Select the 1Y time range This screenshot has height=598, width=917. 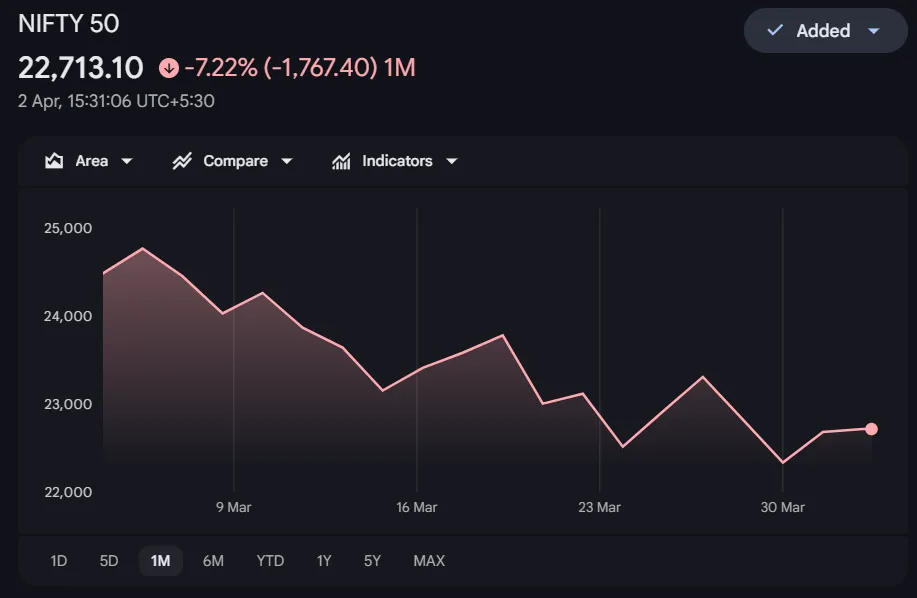(x=324, y=561)
